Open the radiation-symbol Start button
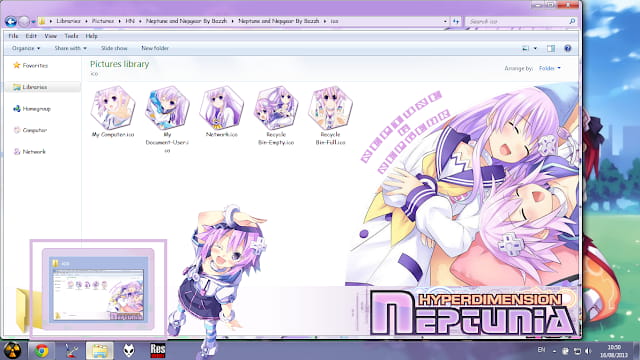Screen dimensions: 640x360 coord(13,351)
